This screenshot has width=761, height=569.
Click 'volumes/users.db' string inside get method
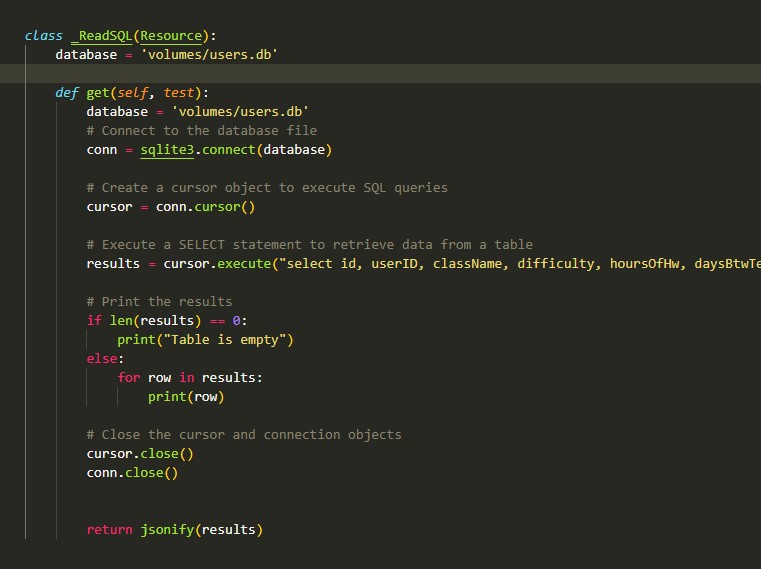[x=240, y=112]
